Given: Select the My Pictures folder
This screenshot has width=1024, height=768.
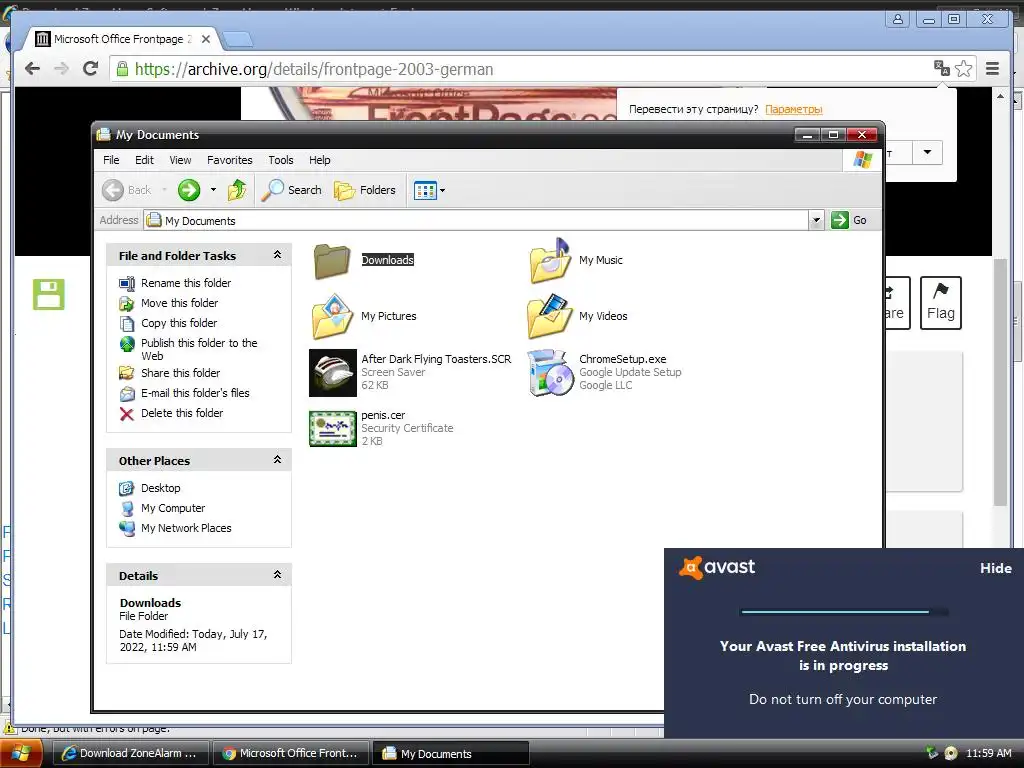Looking at the screenshot, I should [x=364, y=316].
